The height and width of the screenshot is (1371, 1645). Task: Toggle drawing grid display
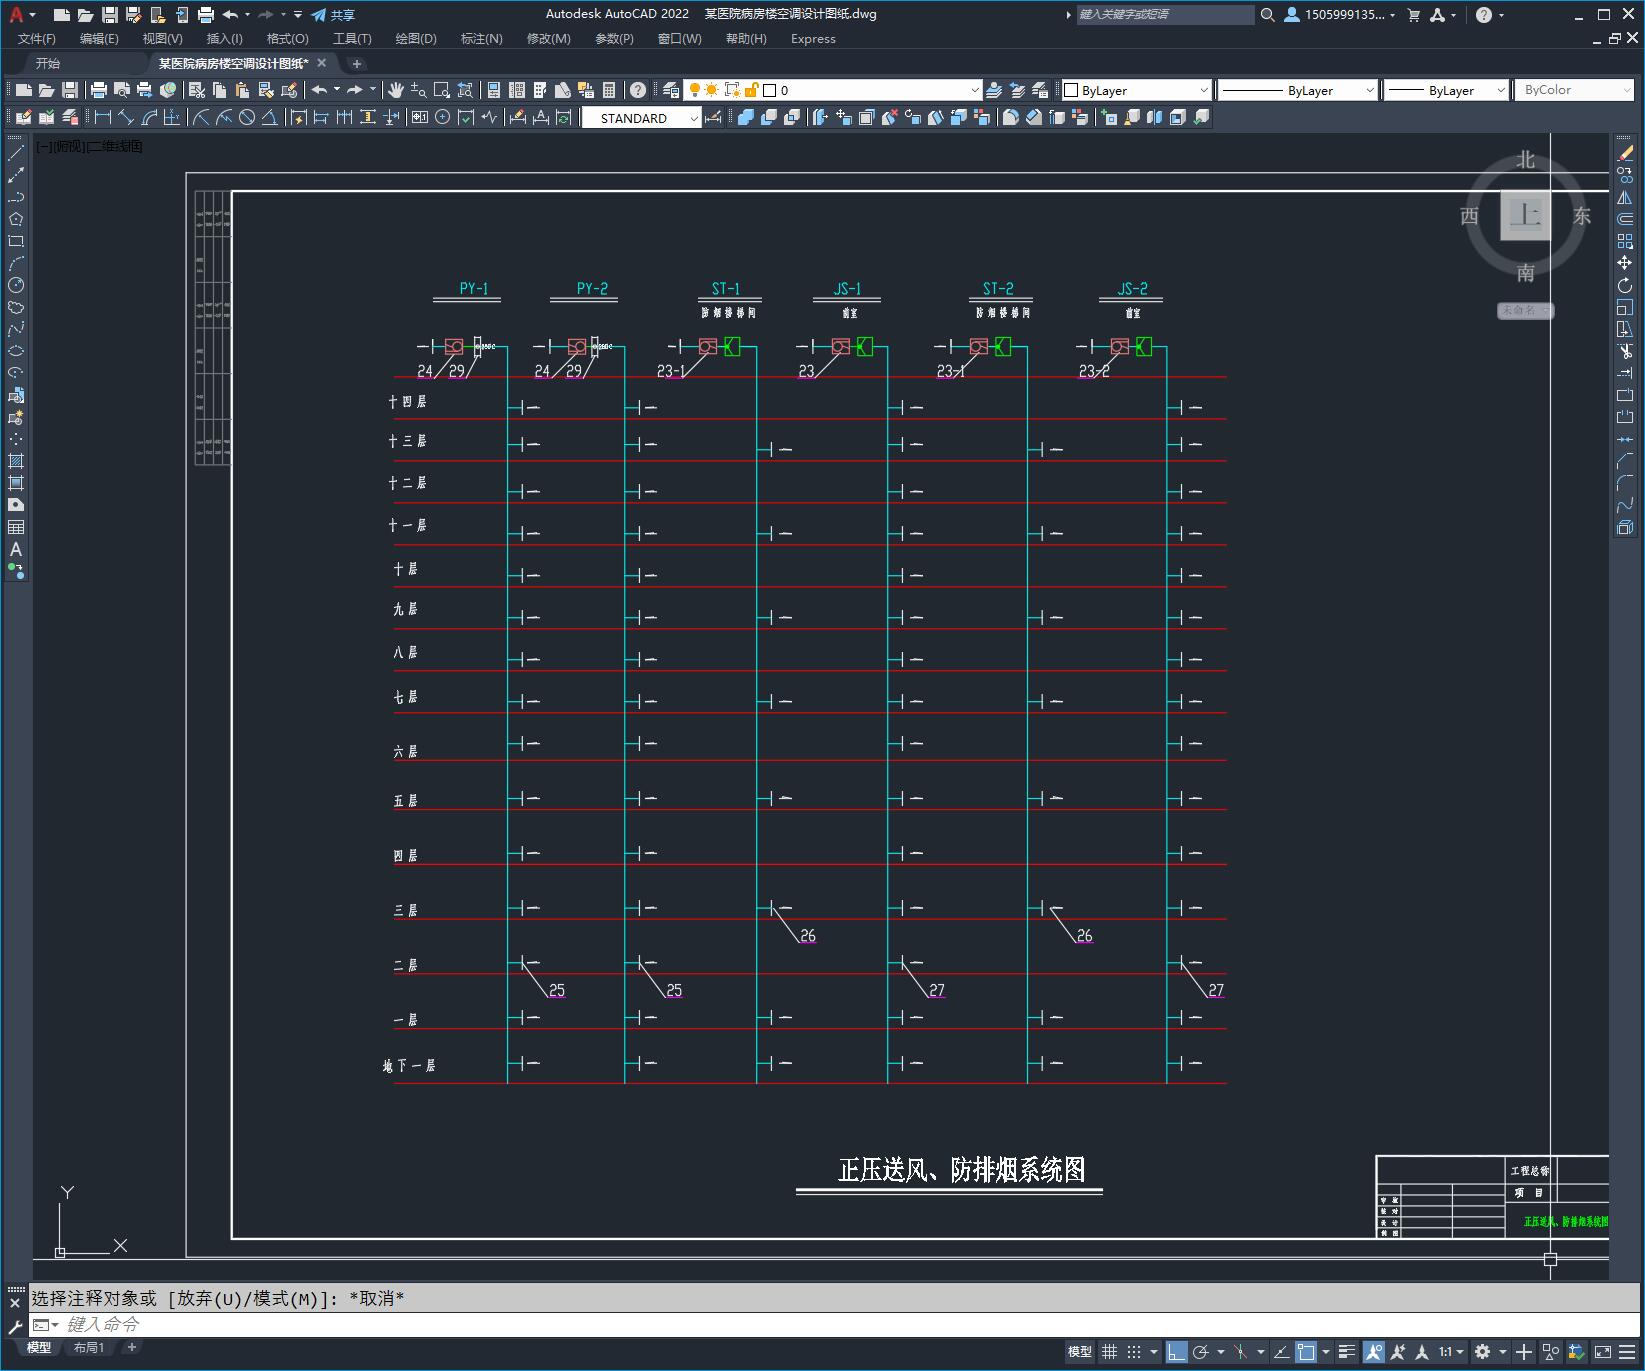[1109, 1352]
